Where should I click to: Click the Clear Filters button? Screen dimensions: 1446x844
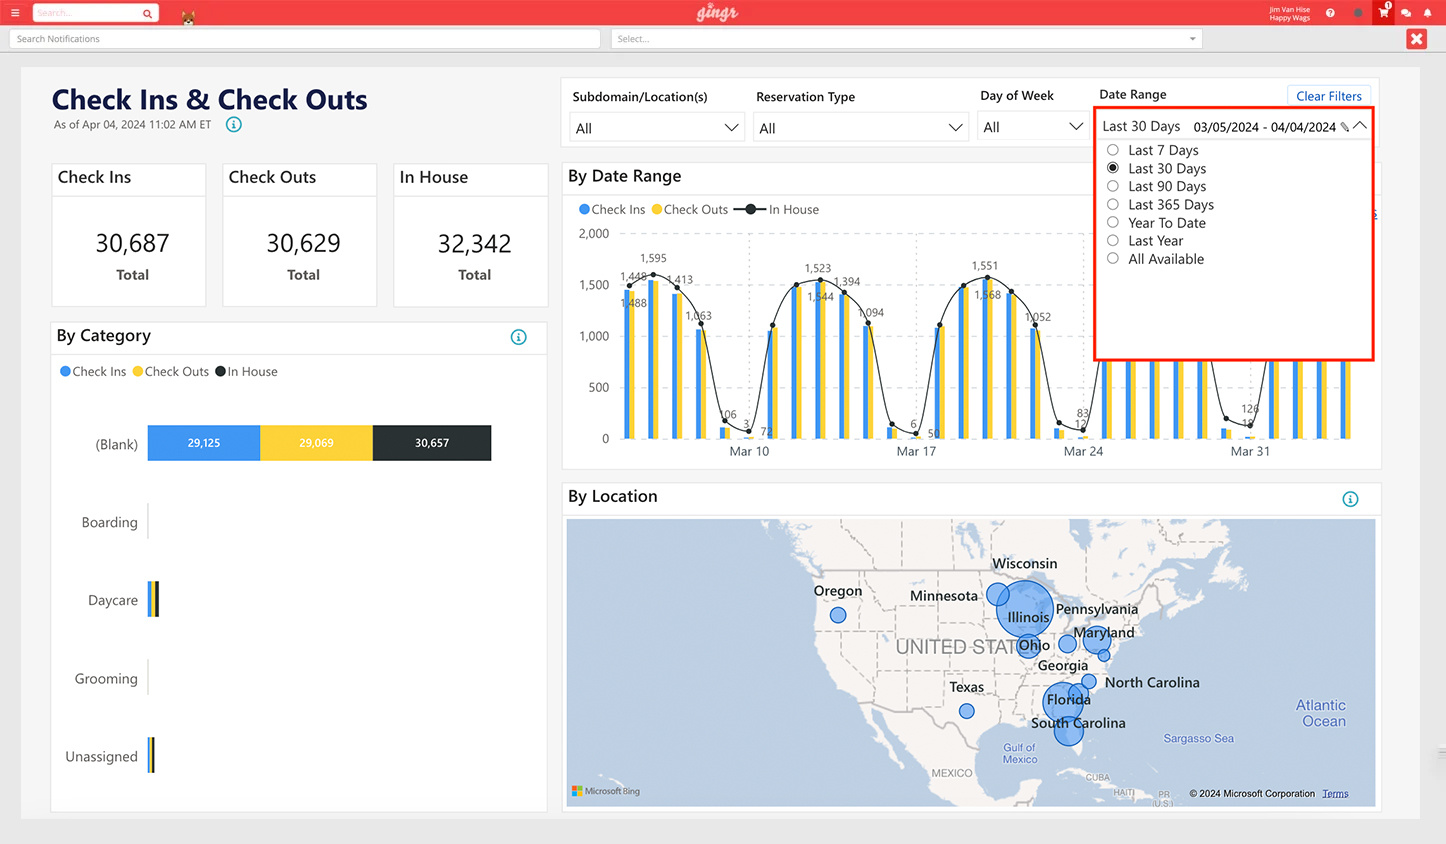click(1328, 96)
